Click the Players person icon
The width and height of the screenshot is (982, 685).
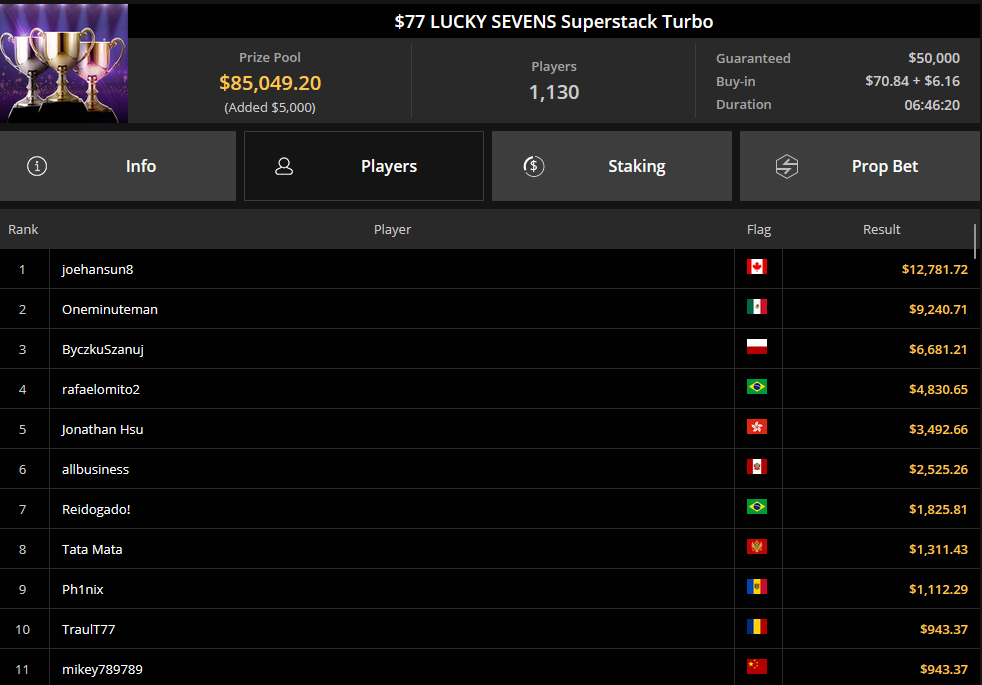click(284, 166)
